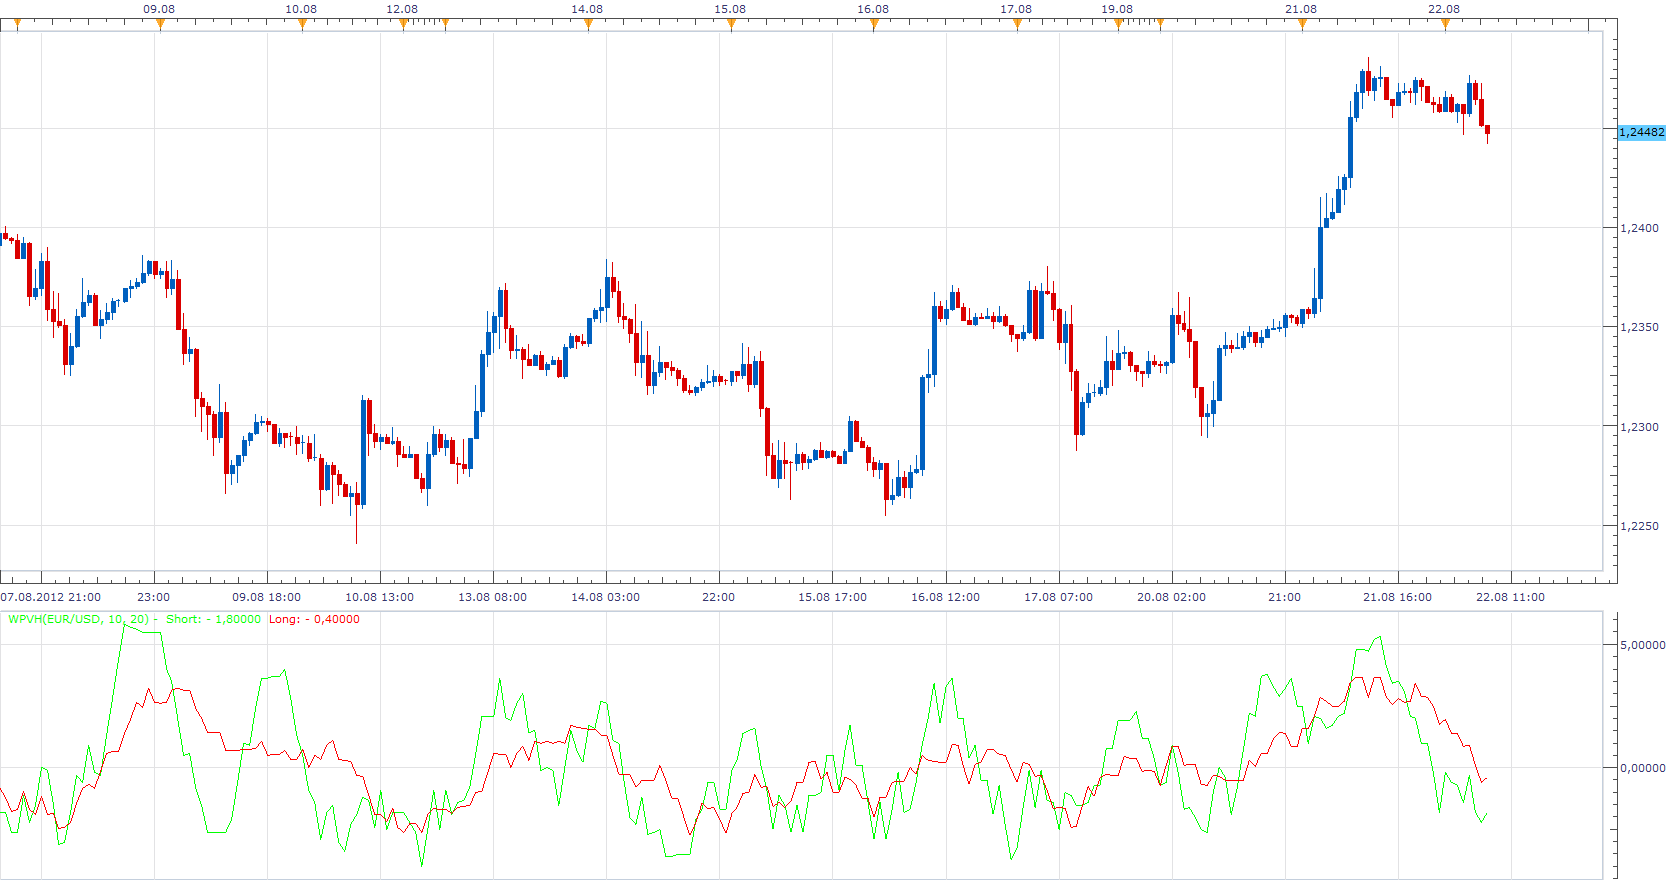Select the current price tag 1,24482
The height and width of the screenshot is (880, 1674).
1642,132
